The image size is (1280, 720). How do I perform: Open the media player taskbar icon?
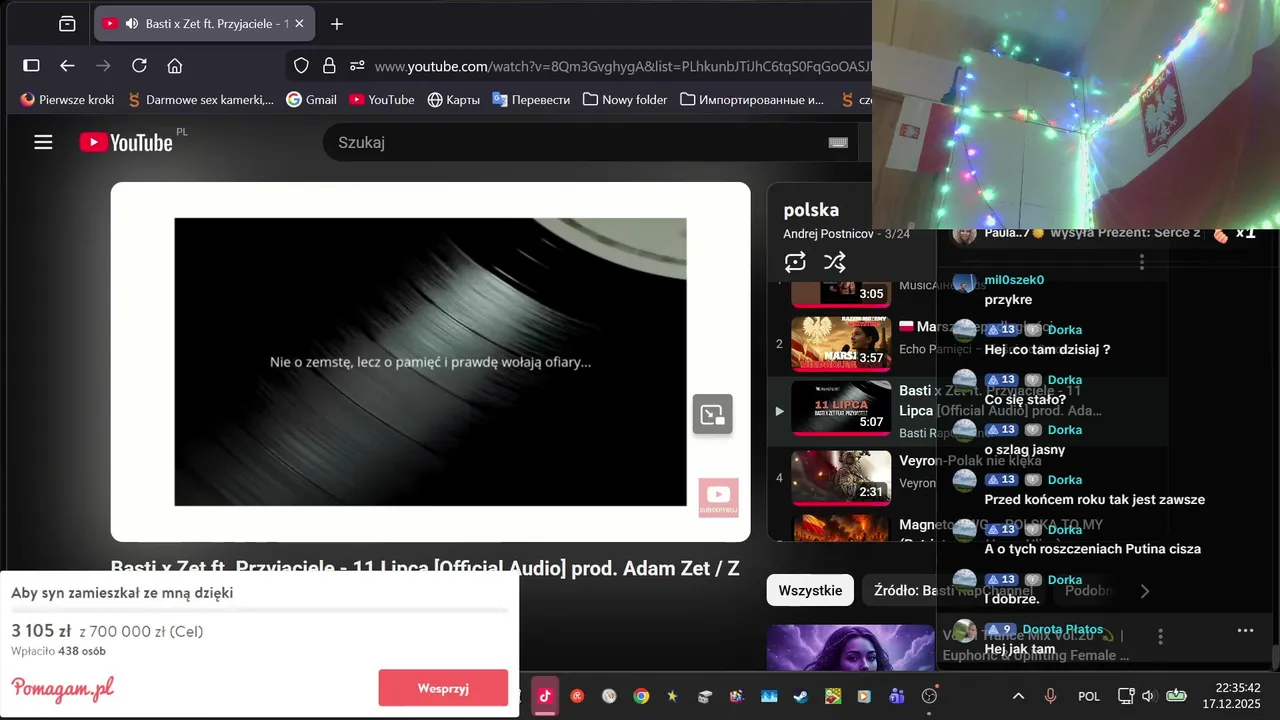(865, 696)
